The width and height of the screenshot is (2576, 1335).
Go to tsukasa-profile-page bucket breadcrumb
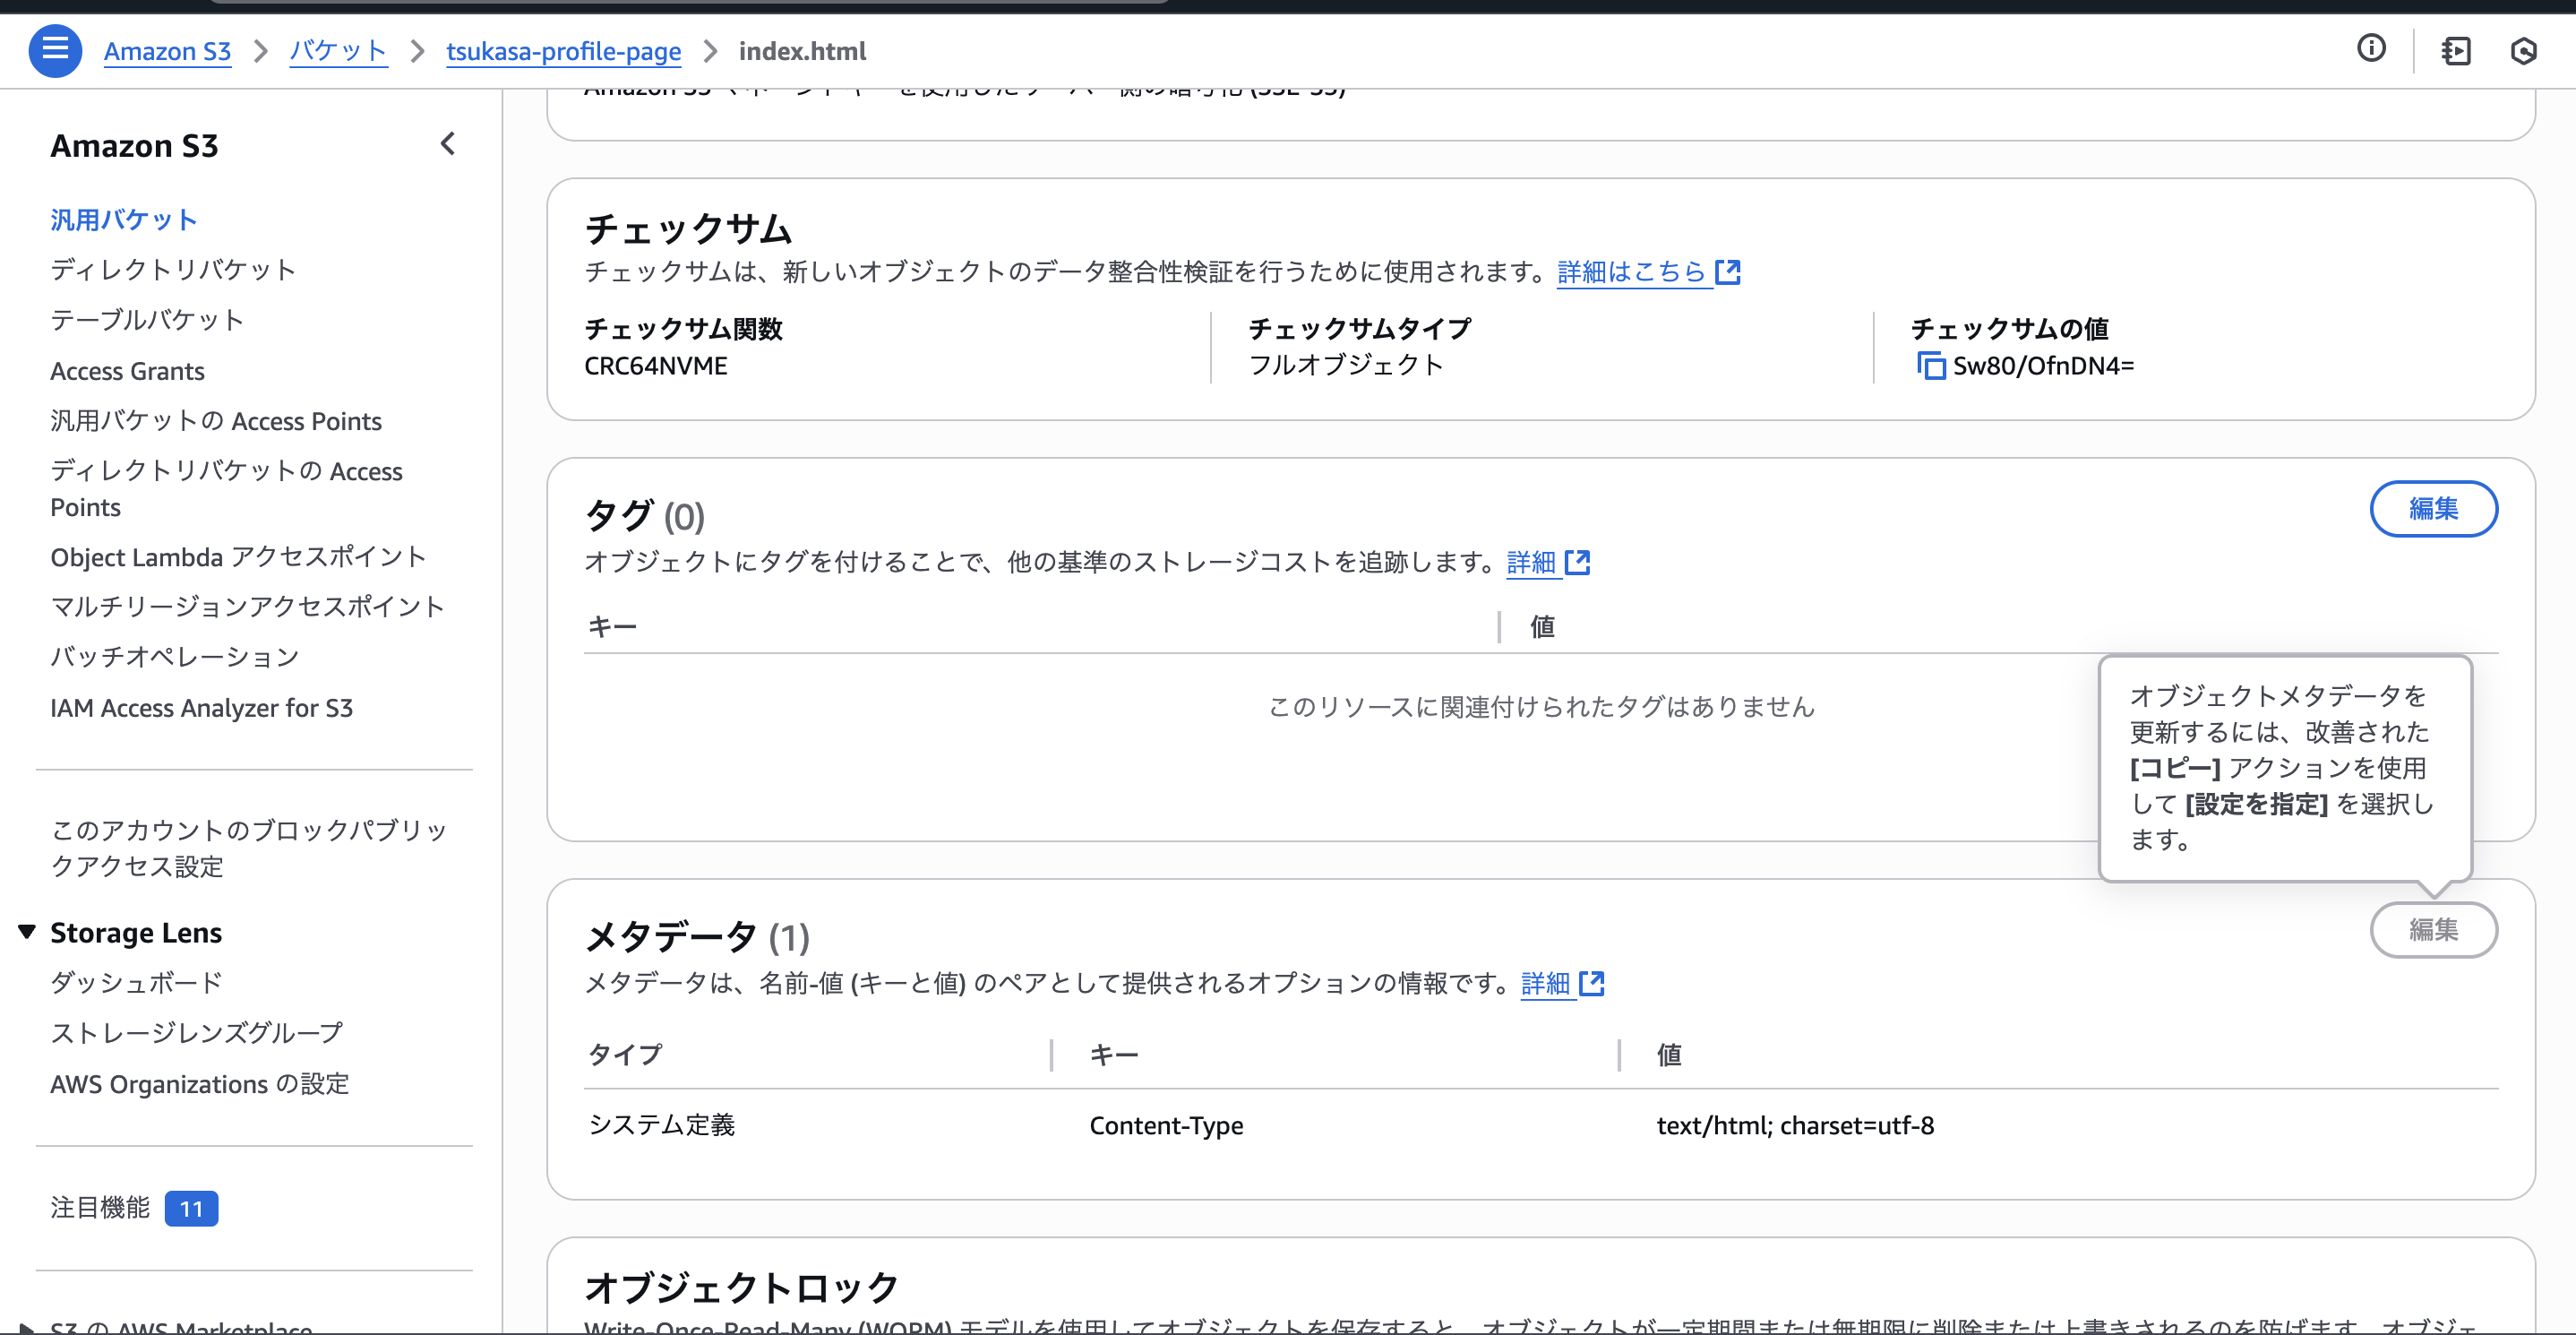[563, 51]
